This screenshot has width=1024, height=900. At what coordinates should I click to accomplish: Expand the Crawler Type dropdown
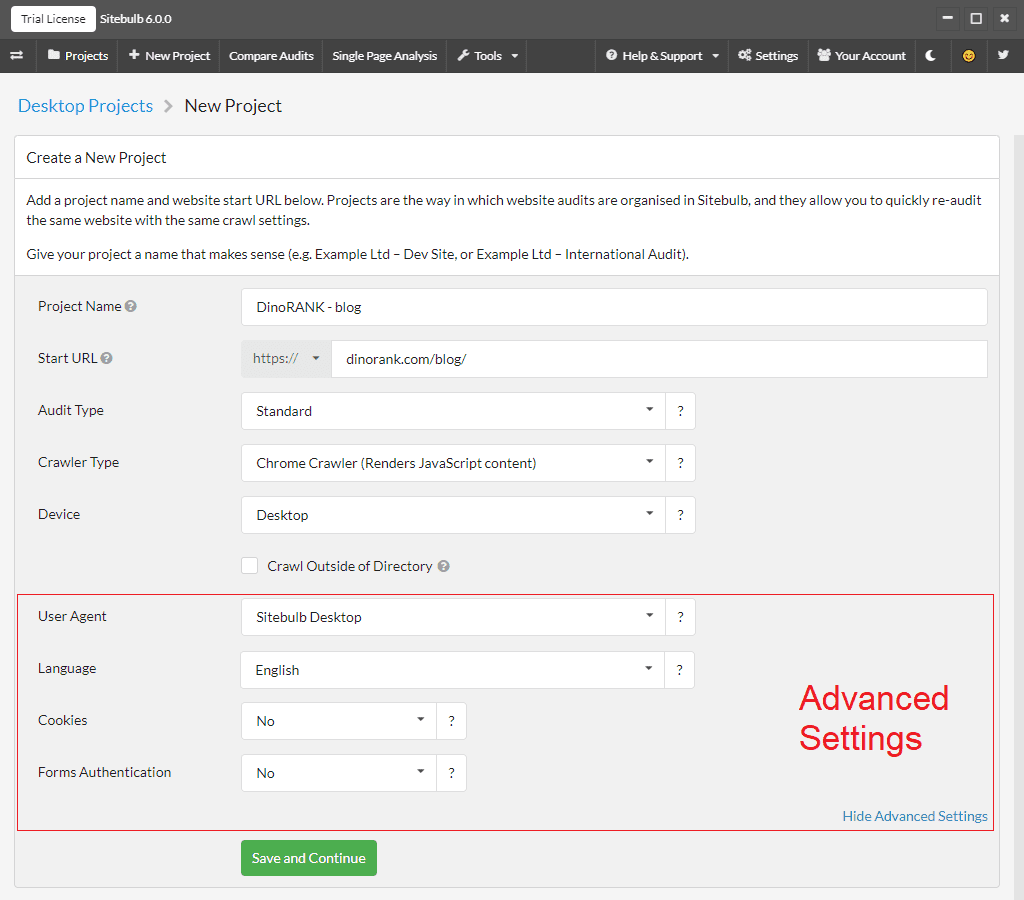point(453,463)
